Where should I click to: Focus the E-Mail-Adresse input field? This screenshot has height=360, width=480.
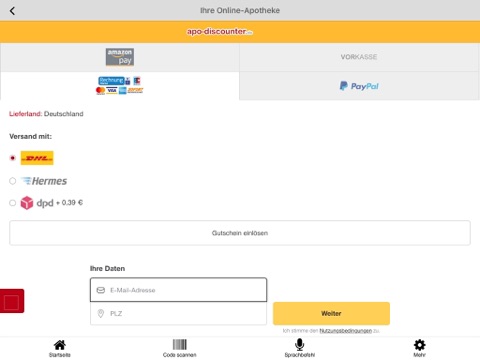coord(178,290)
